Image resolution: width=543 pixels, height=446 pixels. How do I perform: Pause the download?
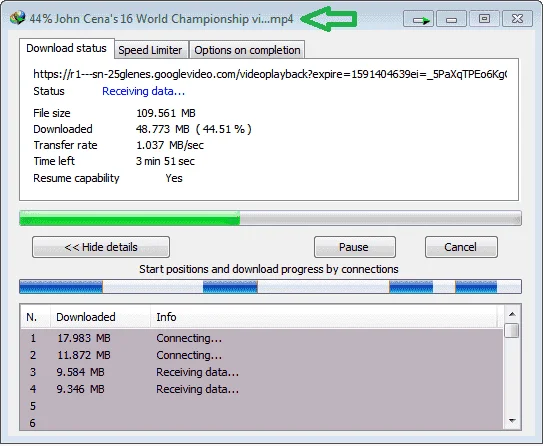pos(355,247)
